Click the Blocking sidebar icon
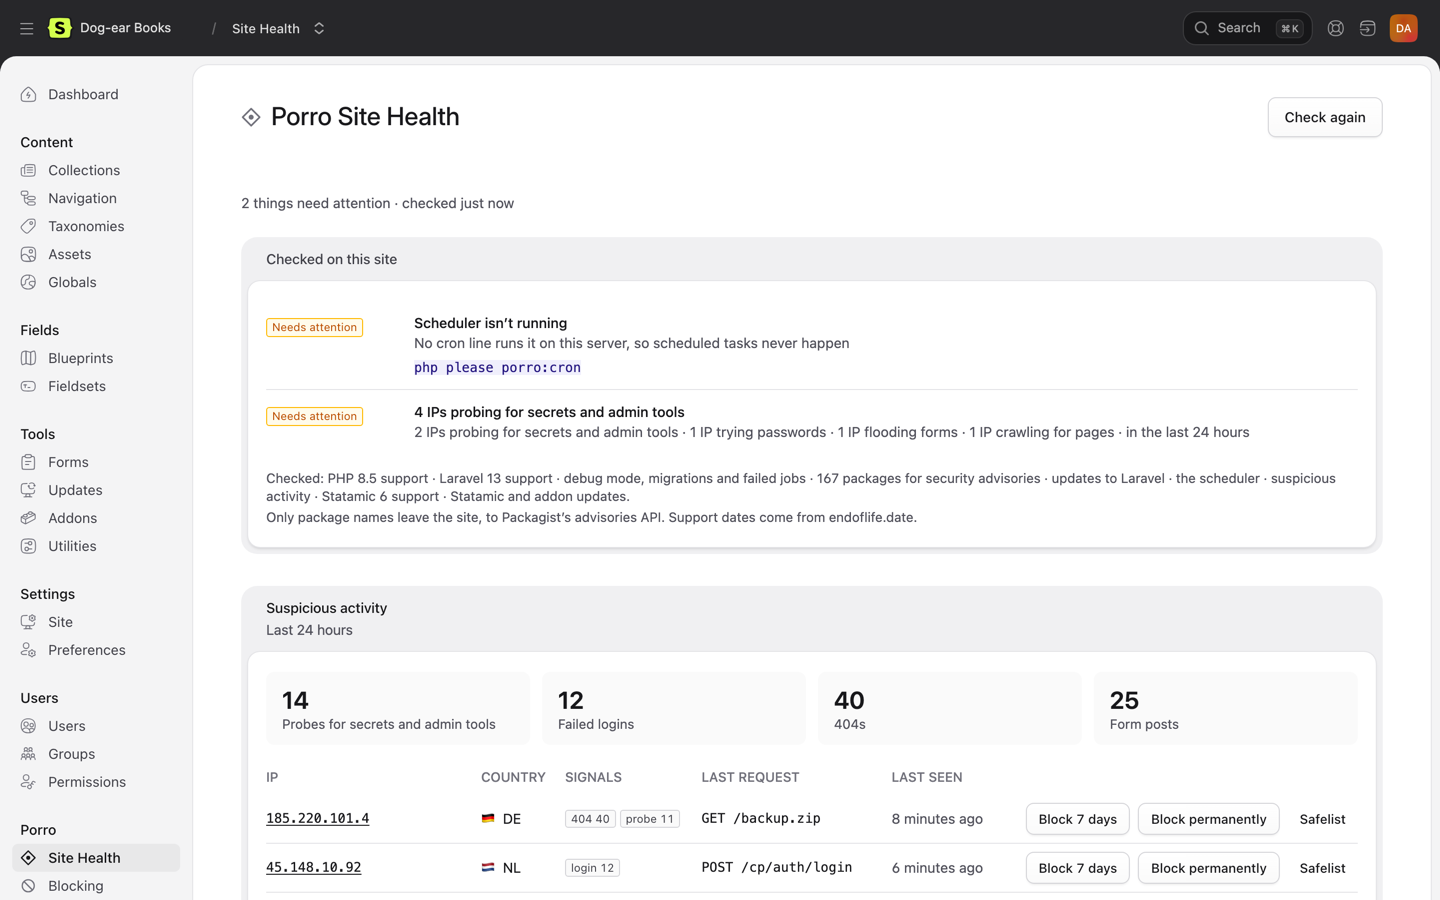1440x900 pixels. pyautogui.click(x=28, y=887)
